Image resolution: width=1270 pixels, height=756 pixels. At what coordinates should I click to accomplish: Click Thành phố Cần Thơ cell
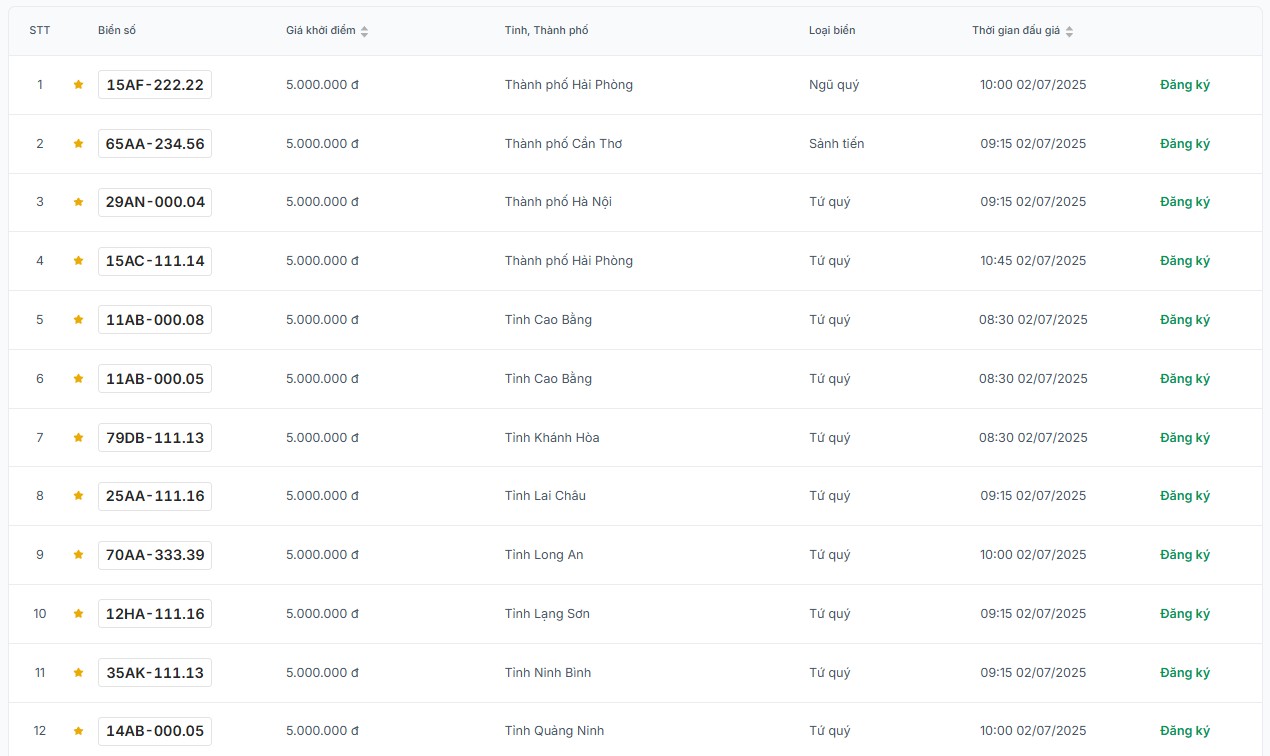click(564, 144)
